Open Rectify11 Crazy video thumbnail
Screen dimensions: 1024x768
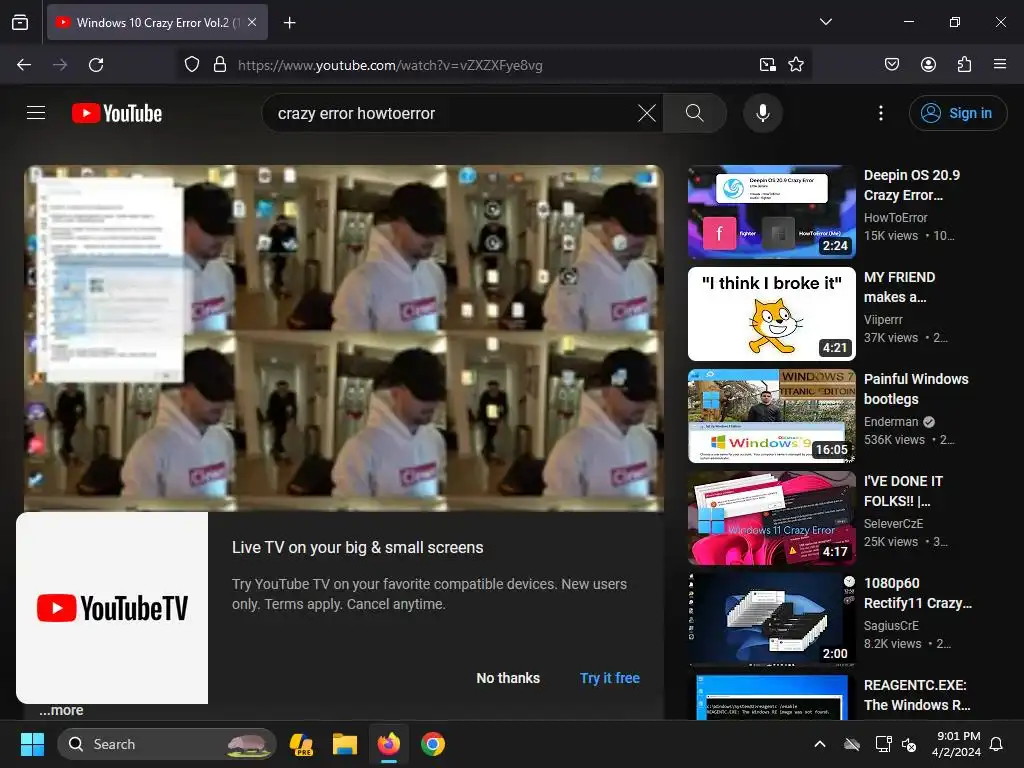(x=771, y=619)
